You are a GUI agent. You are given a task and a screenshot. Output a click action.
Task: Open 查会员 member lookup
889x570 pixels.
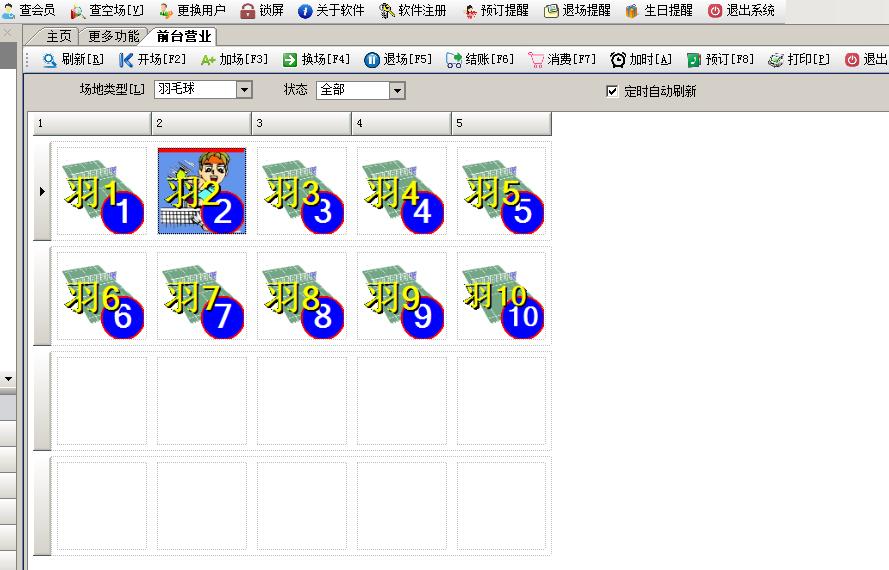tap(28, 10)
